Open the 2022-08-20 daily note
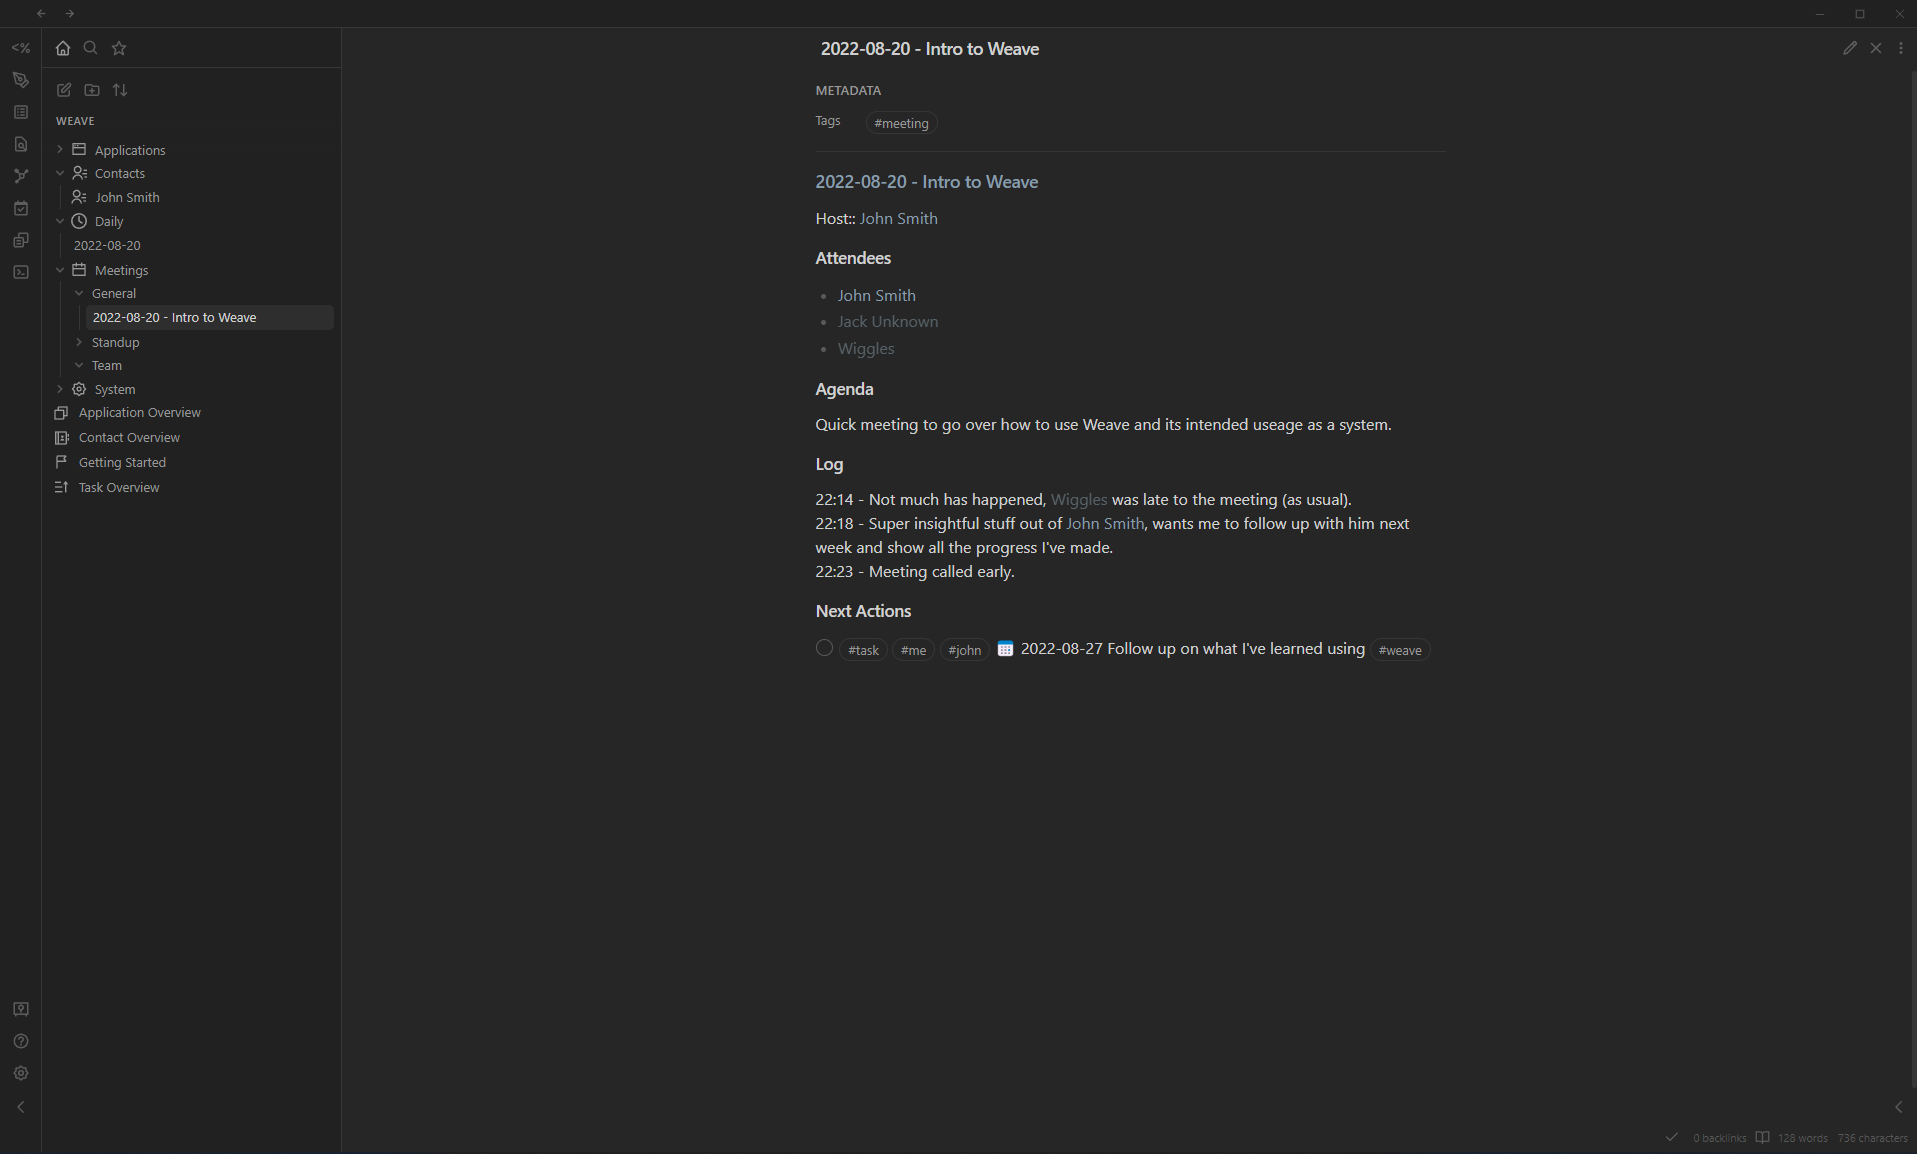1917x1154 pixels. point(107,245)
